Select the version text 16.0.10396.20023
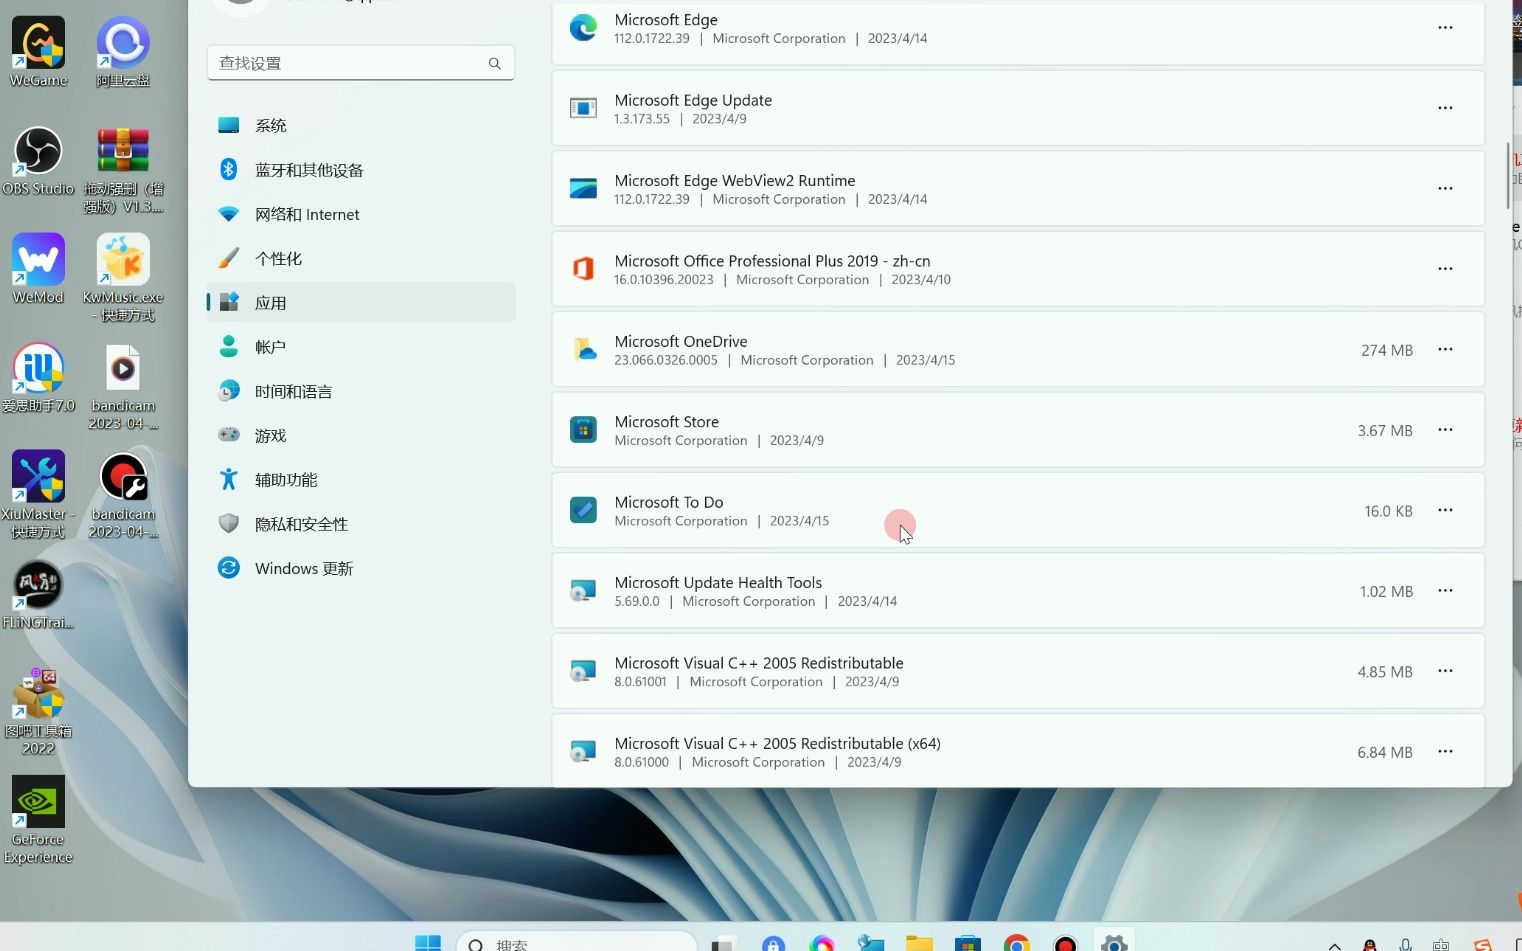The height and width of the screenshot is (951, 1522). tap(664, 280)
